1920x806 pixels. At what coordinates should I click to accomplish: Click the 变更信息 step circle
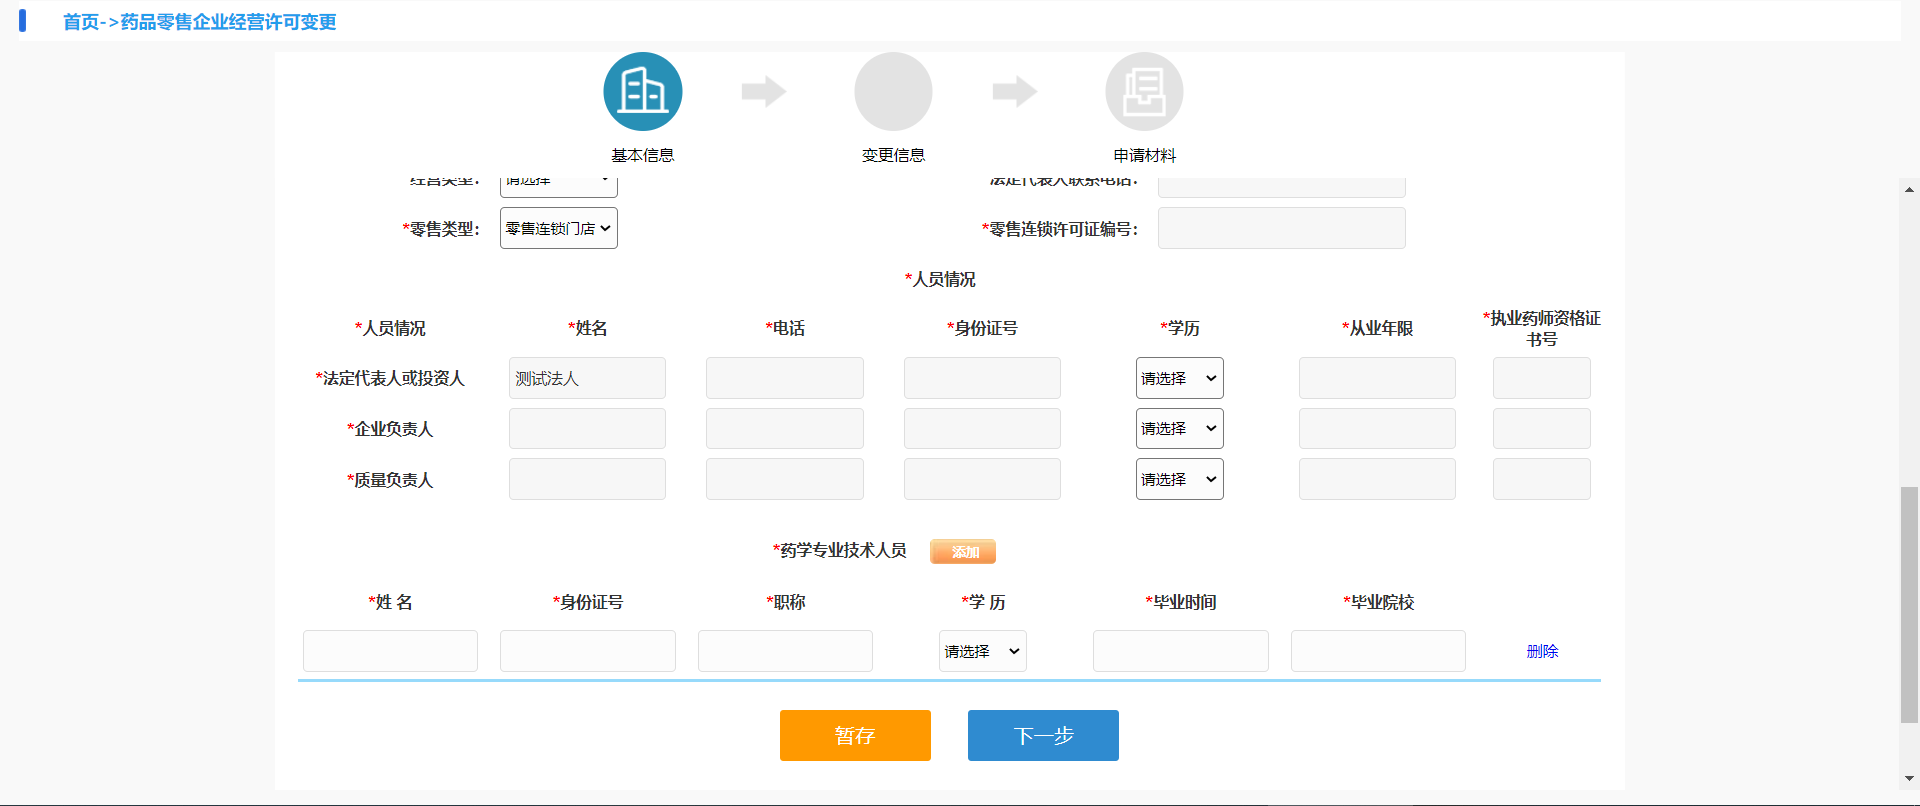tap(893, 92)
